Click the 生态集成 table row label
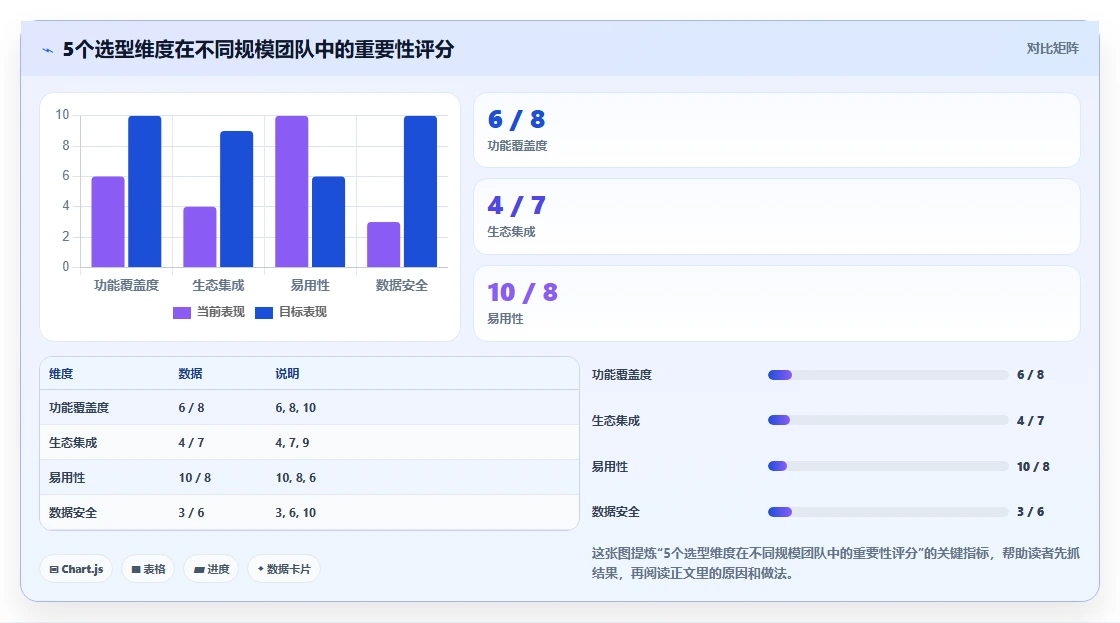Viewport: 1120px width, 623px height. pos(73,443)
